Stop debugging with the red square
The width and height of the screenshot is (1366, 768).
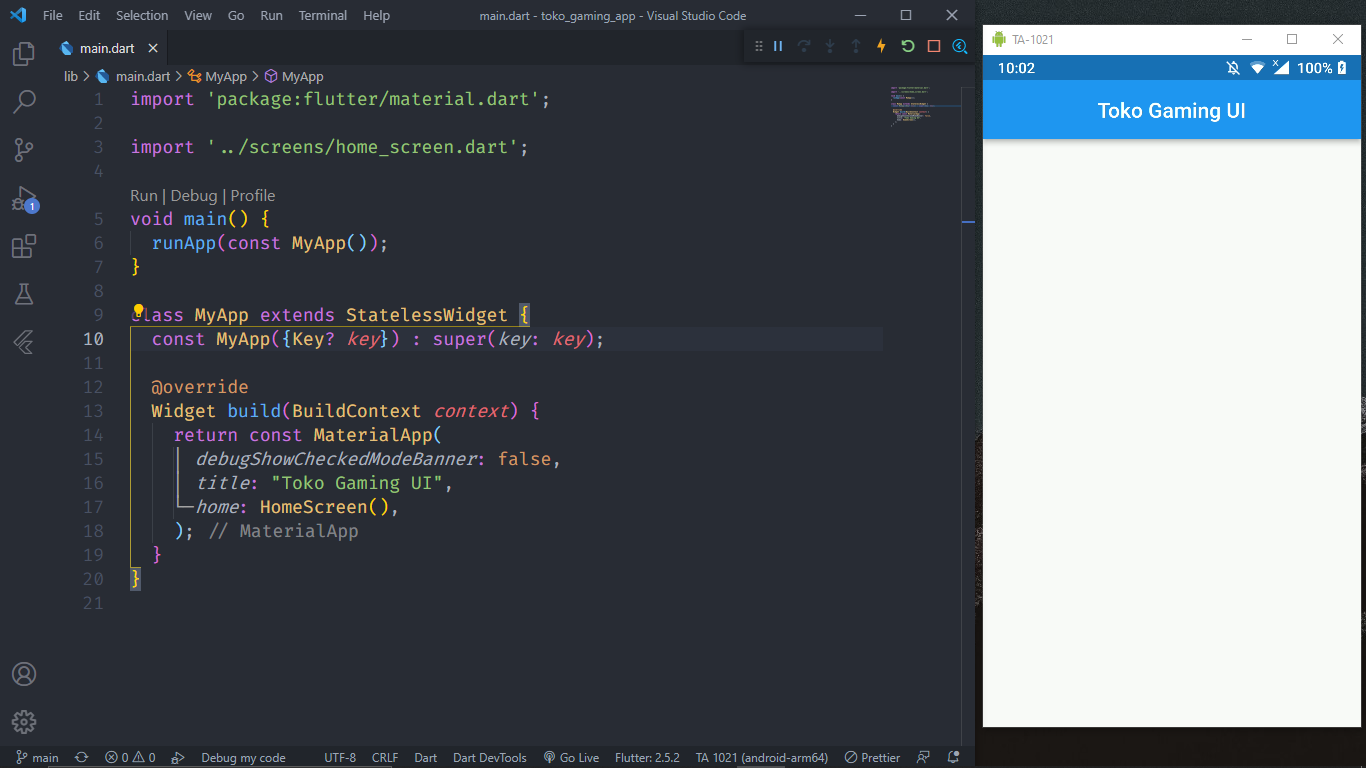point(934,46)
